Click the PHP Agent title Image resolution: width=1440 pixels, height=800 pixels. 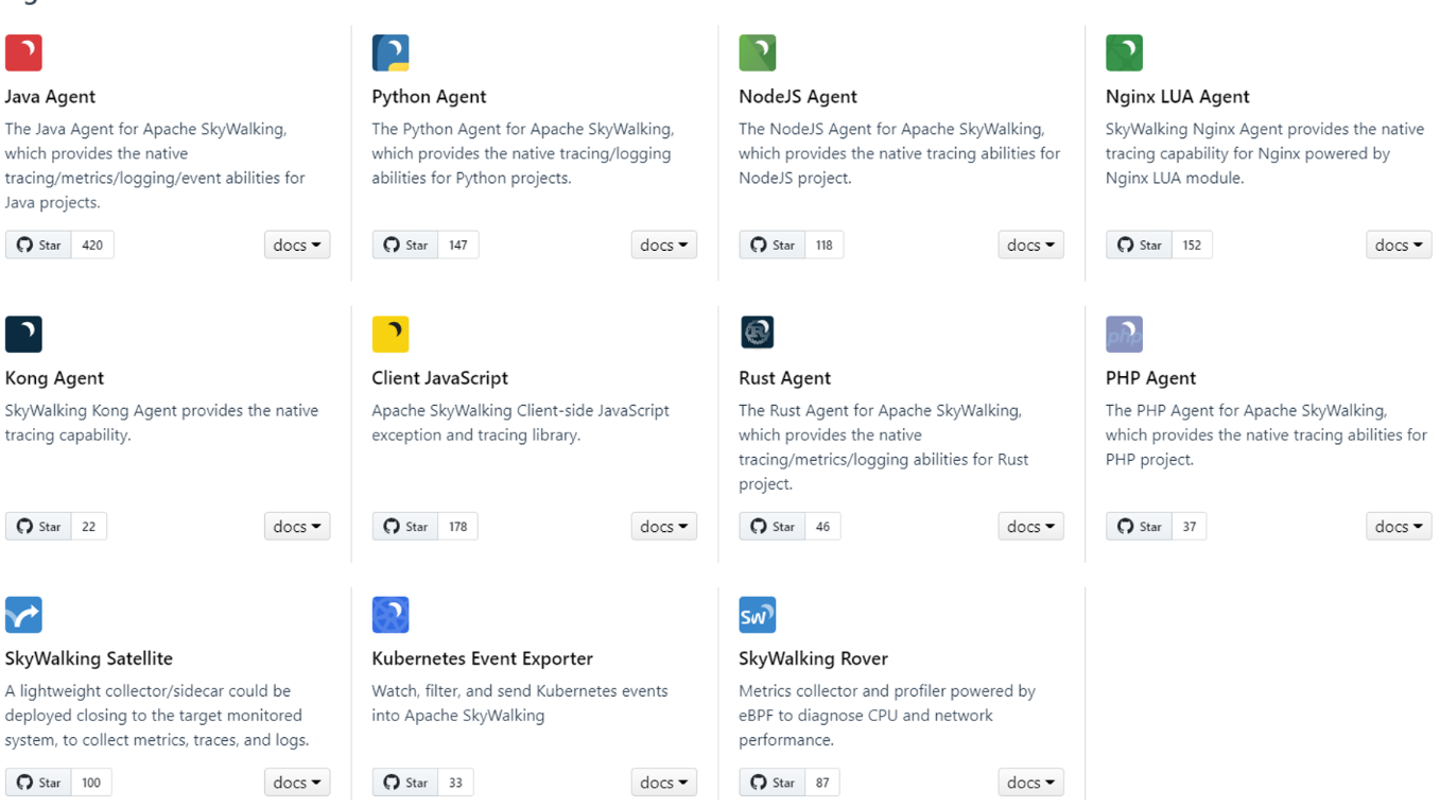tap(1151, 378)
